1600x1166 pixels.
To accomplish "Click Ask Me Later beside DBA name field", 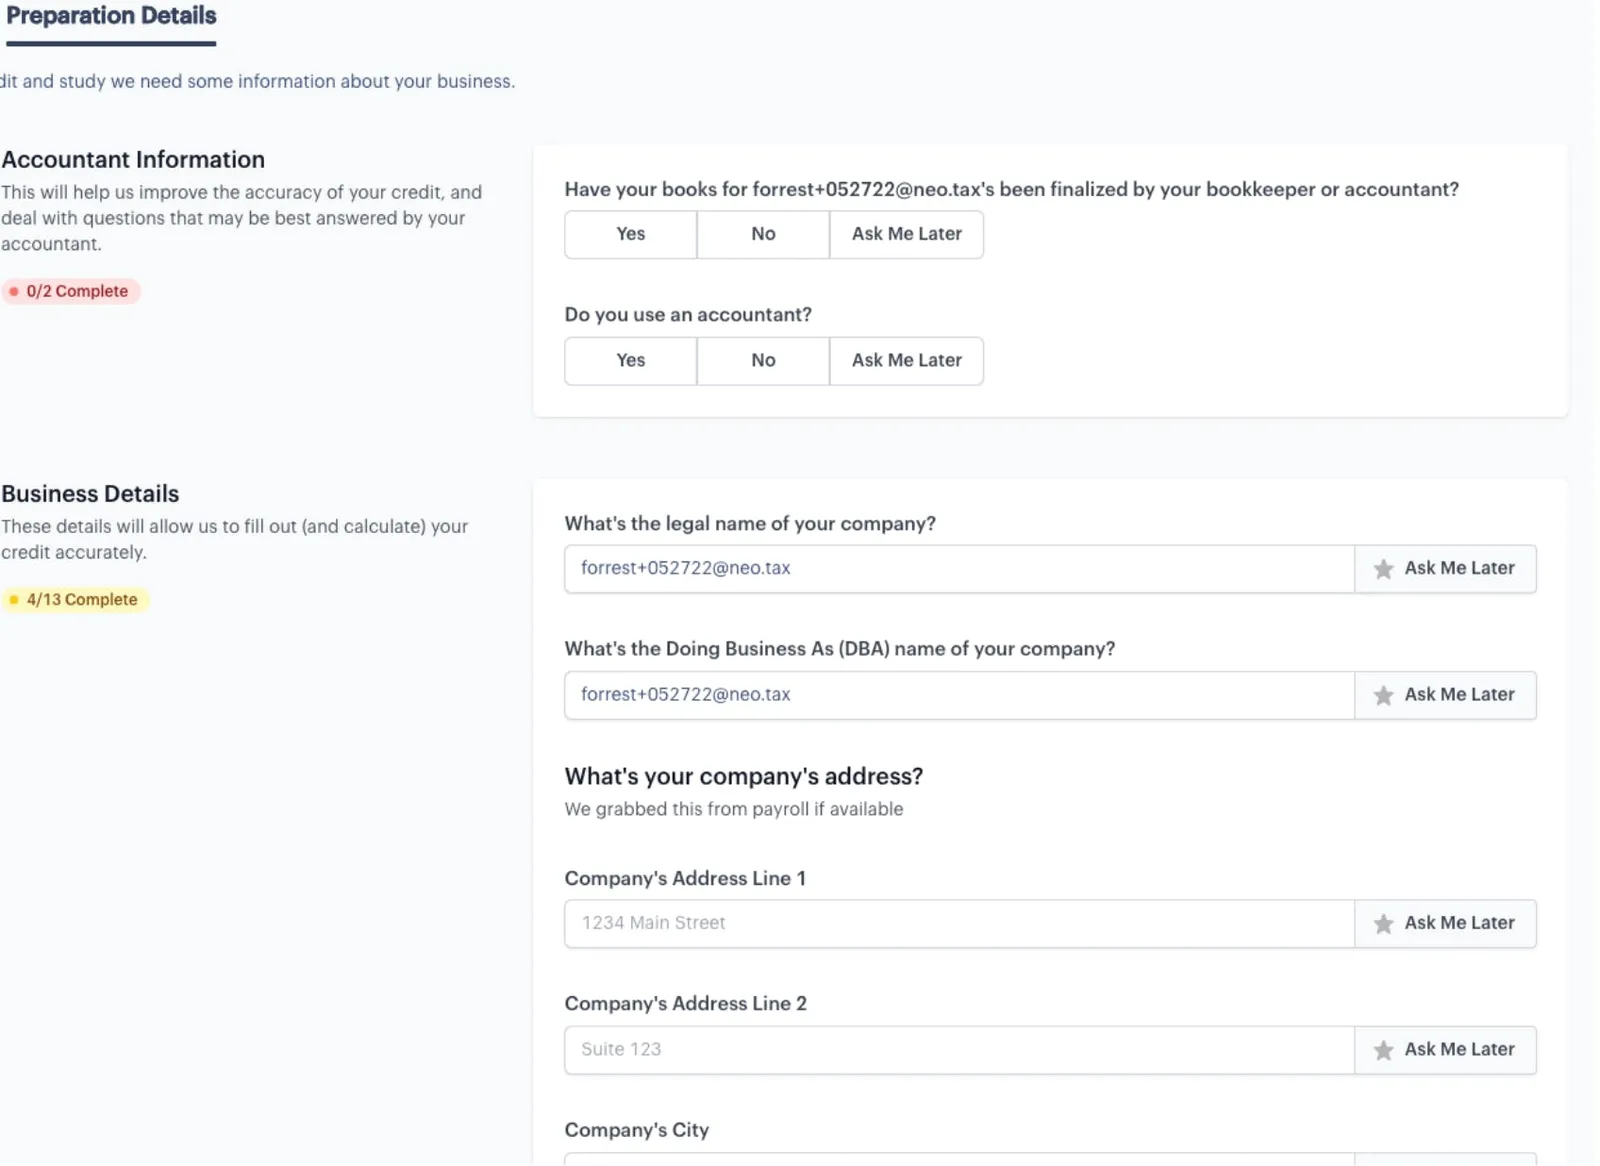I will (x=1445, y=695).
